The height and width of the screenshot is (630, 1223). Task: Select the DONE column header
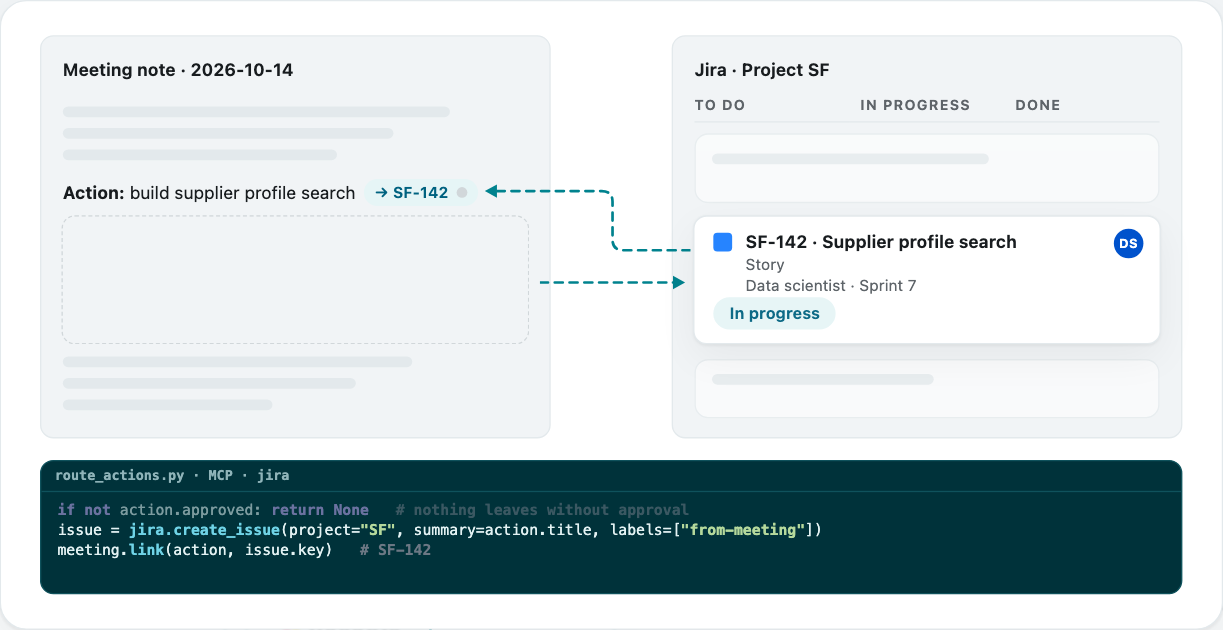[1038, 105]
